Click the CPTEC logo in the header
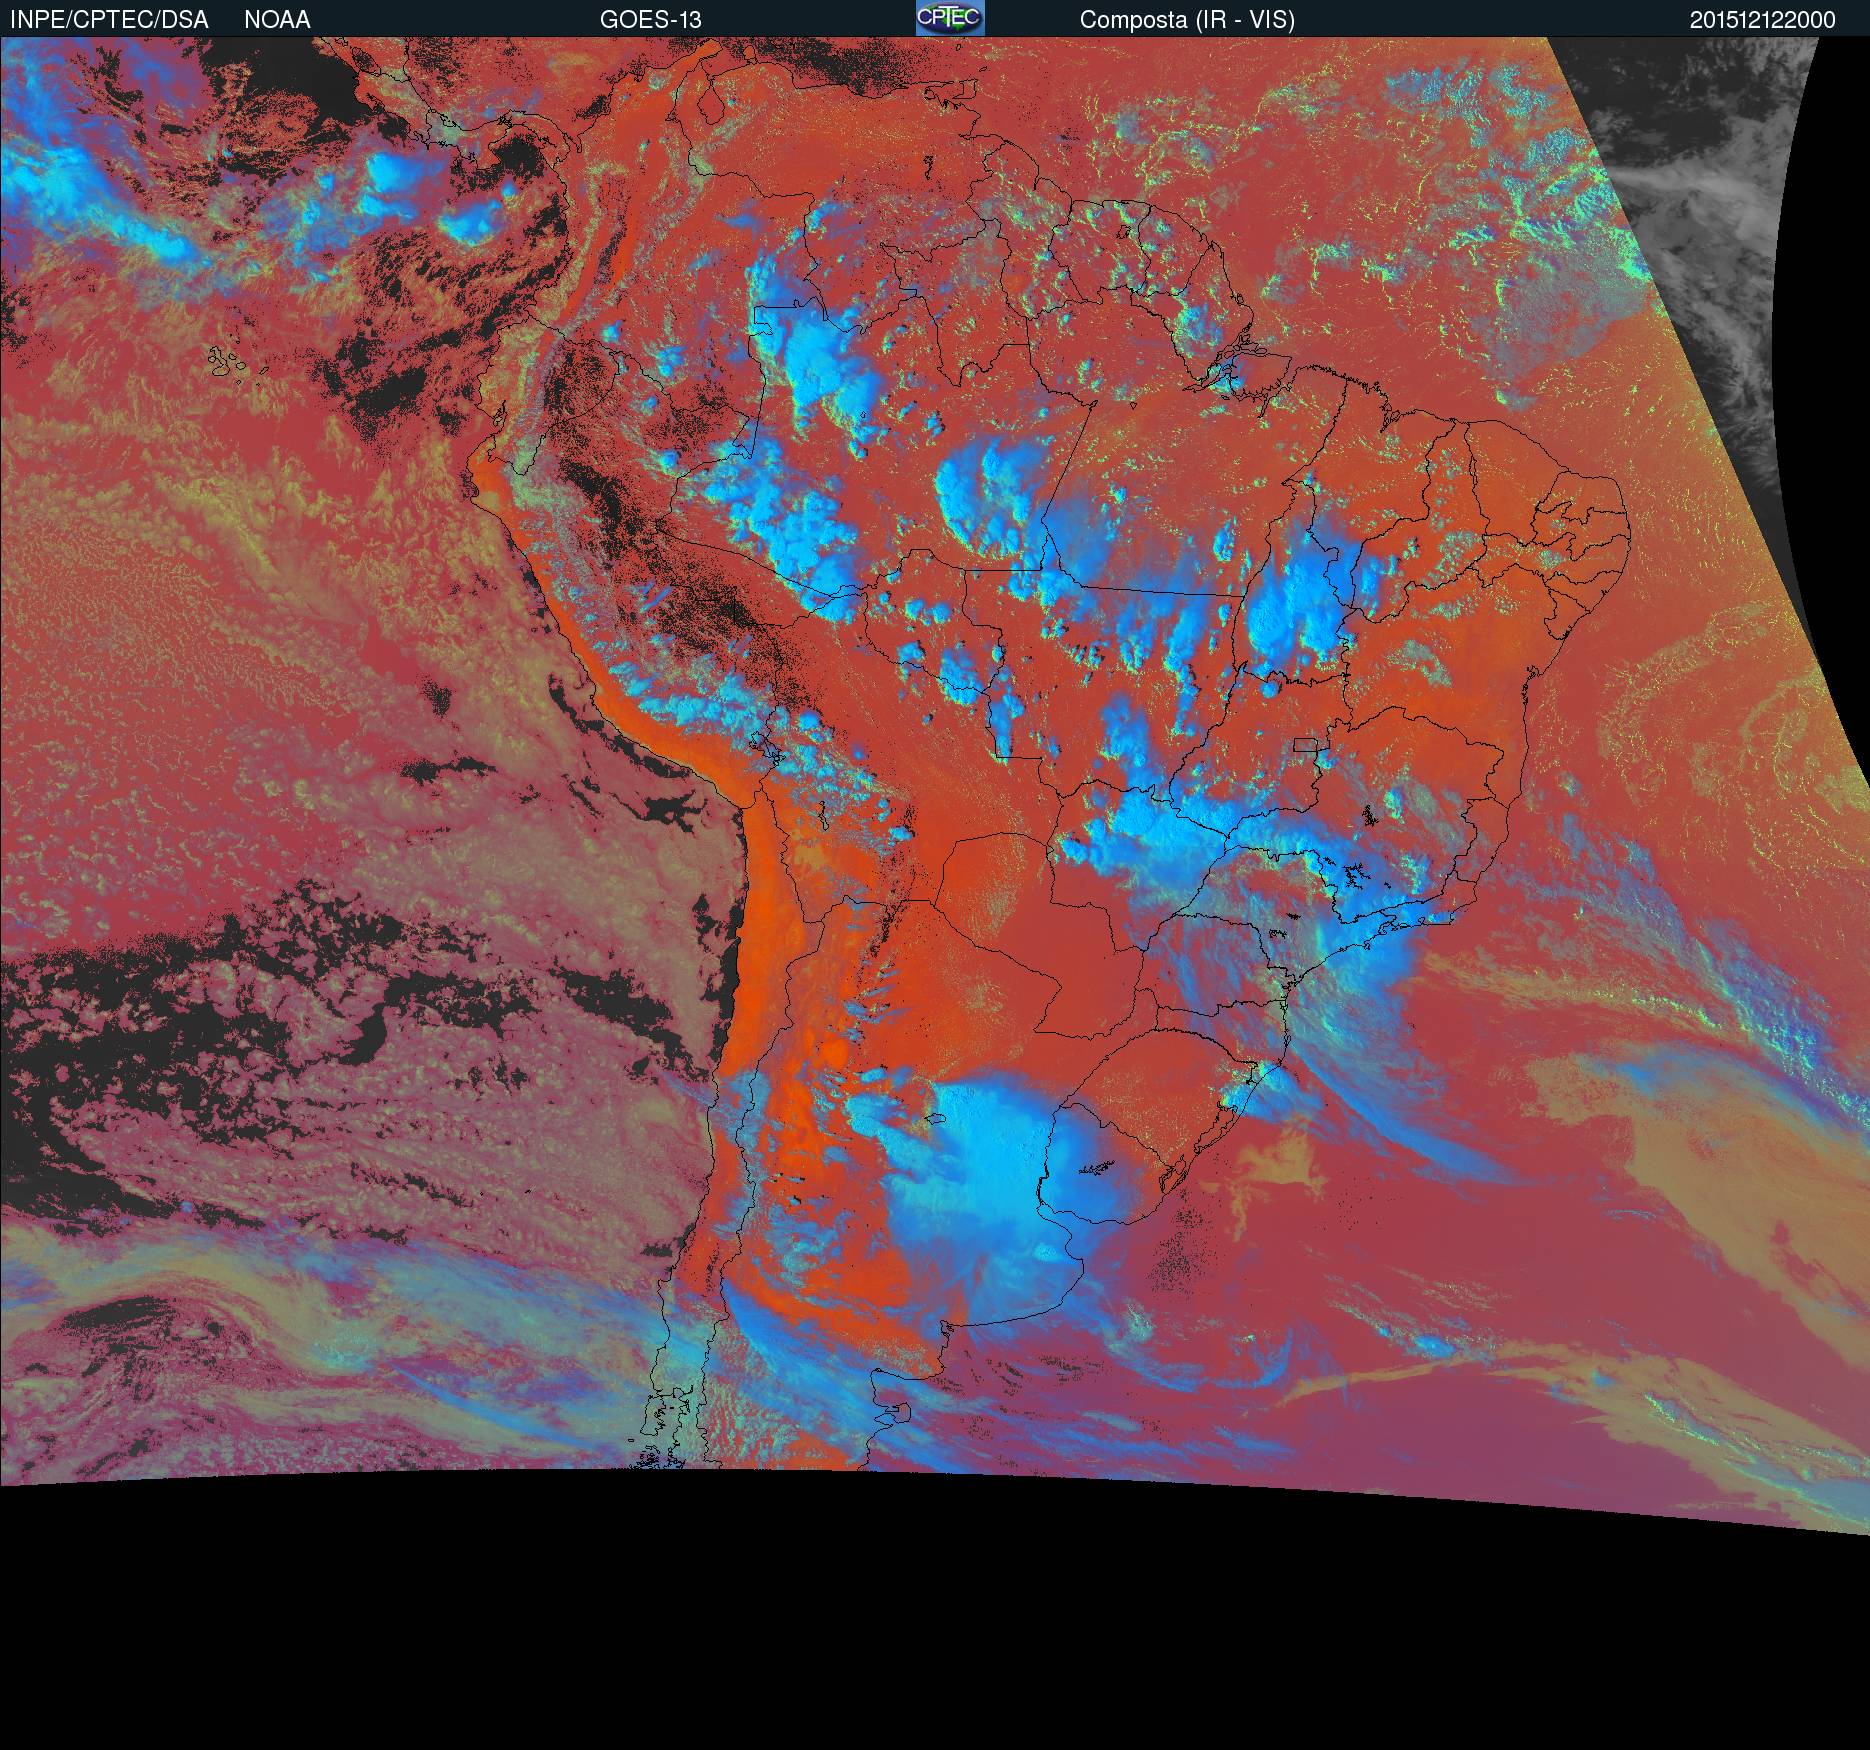This screenshot has height=1750, width=1870. point(950,18)
